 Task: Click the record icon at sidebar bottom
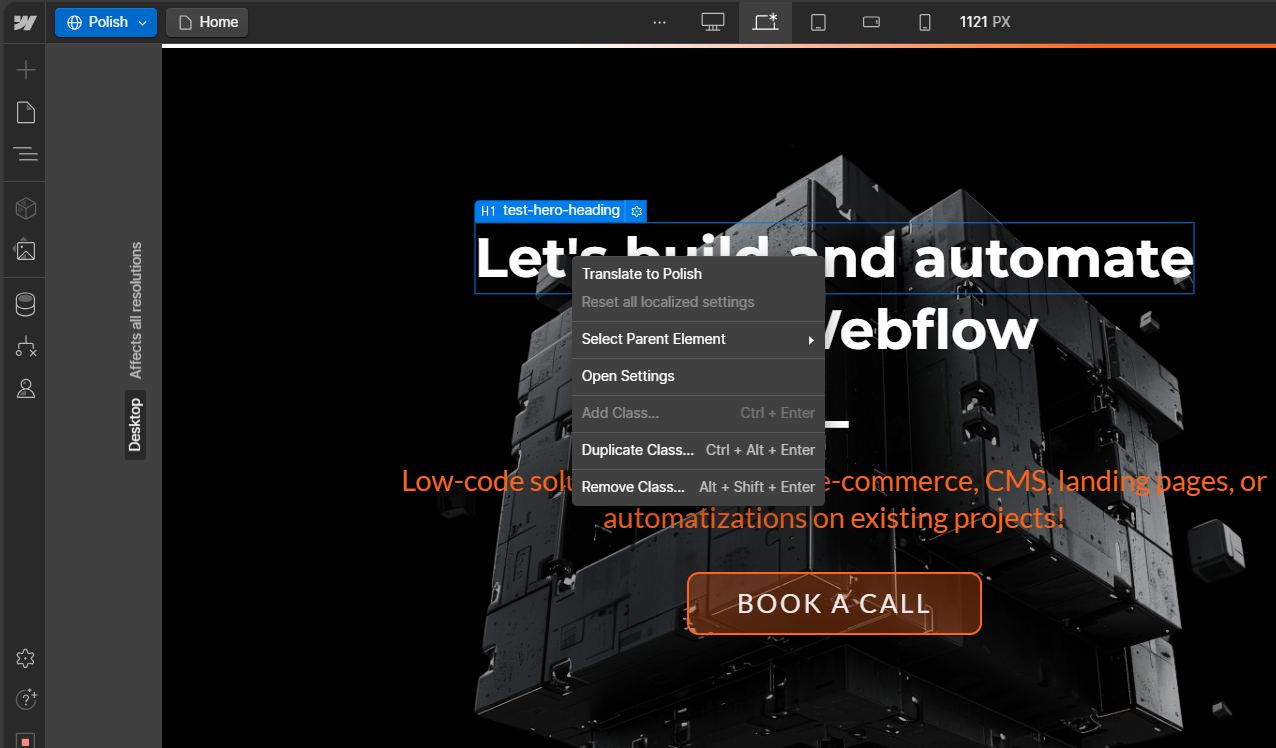tap(26, 740)
